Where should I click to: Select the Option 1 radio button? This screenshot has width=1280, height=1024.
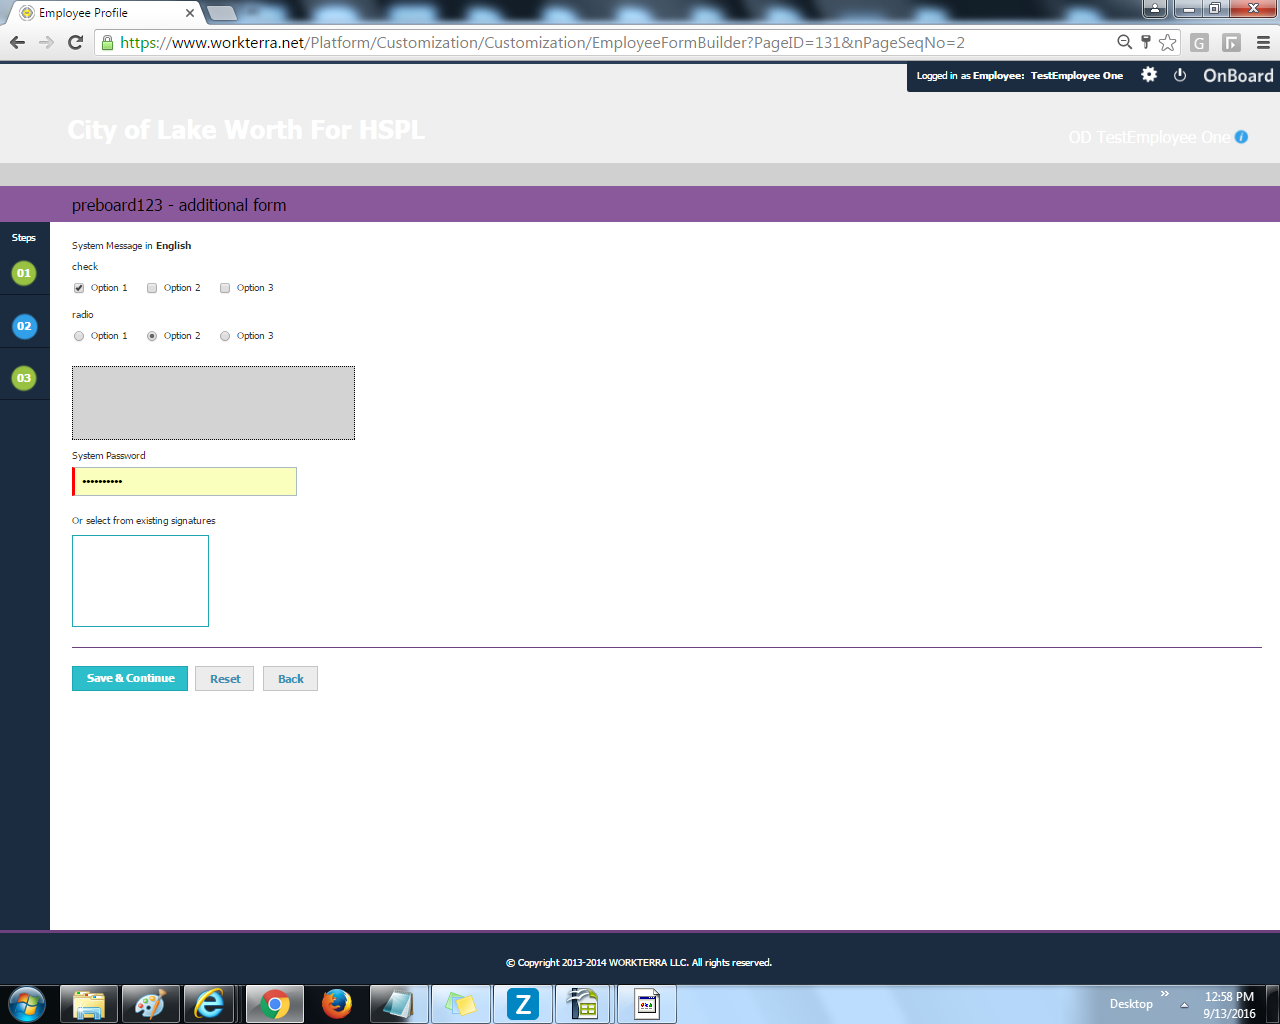click(79, 336)
